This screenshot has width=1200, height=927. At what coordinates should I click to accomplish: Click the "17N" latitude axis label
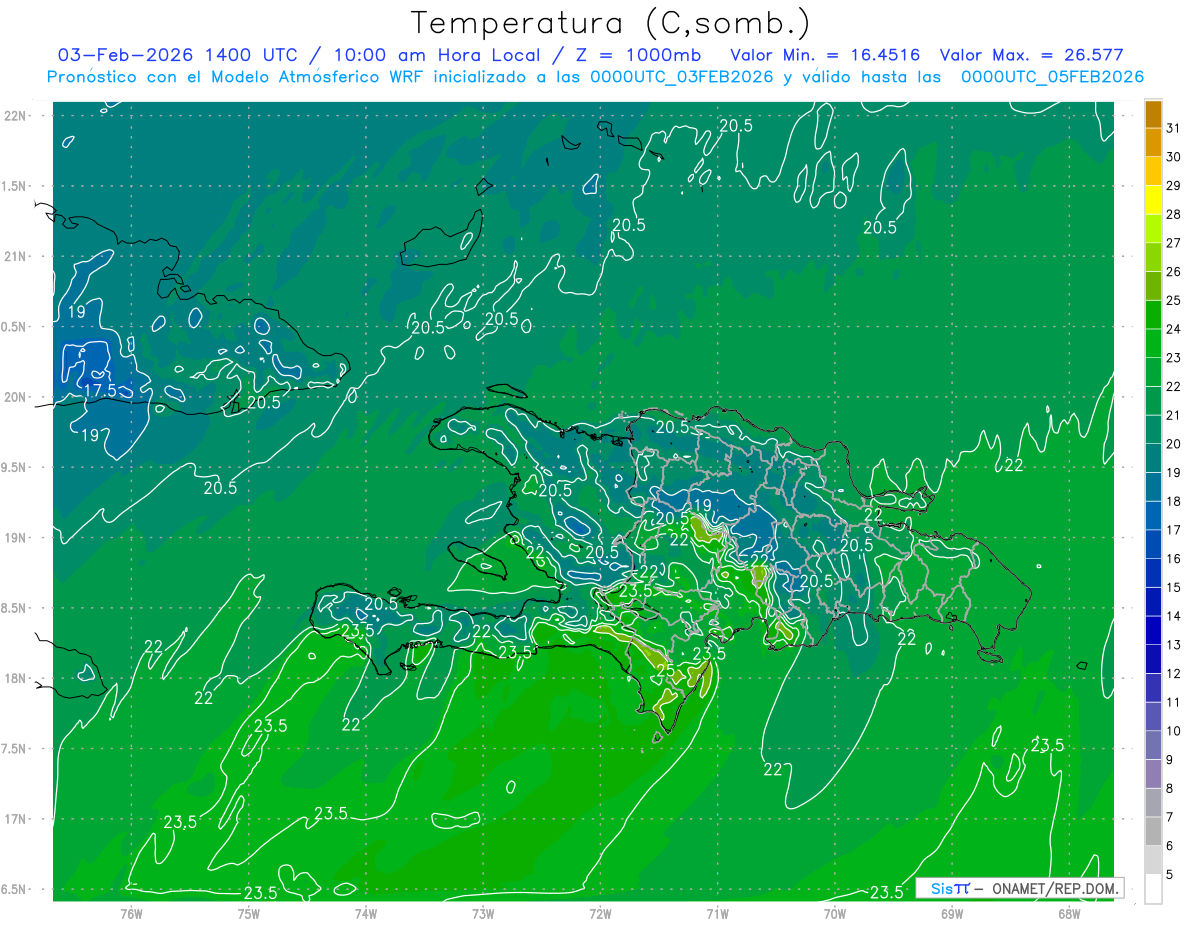17,819
